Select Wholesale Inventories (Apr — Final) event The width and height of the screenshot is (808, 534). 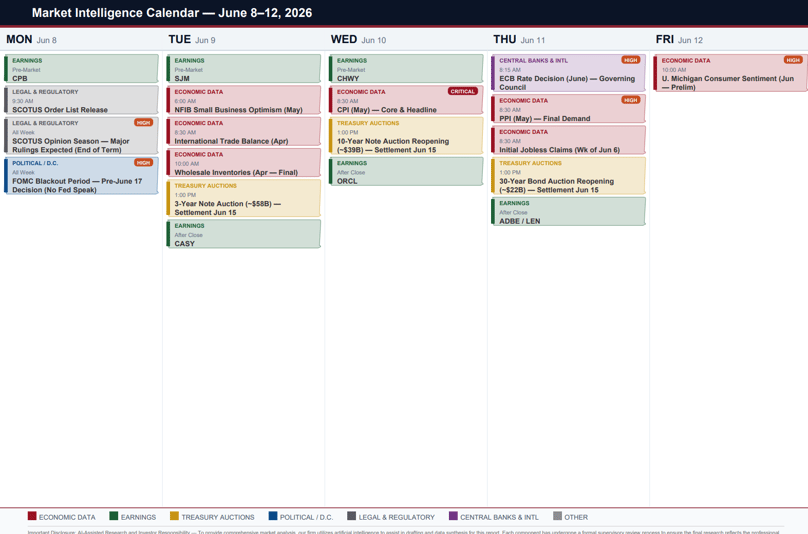click(x=244, y=163)
